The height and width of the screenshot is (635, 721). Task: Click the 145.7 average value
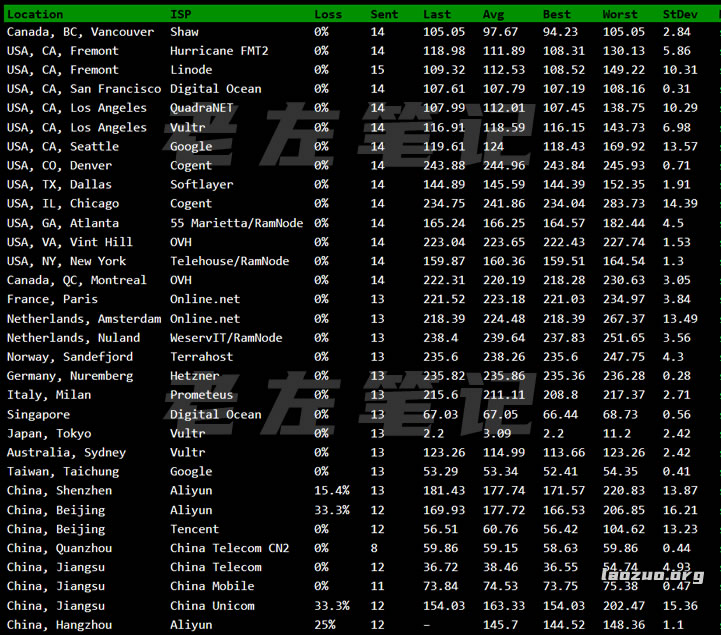(x=500, y=625)
